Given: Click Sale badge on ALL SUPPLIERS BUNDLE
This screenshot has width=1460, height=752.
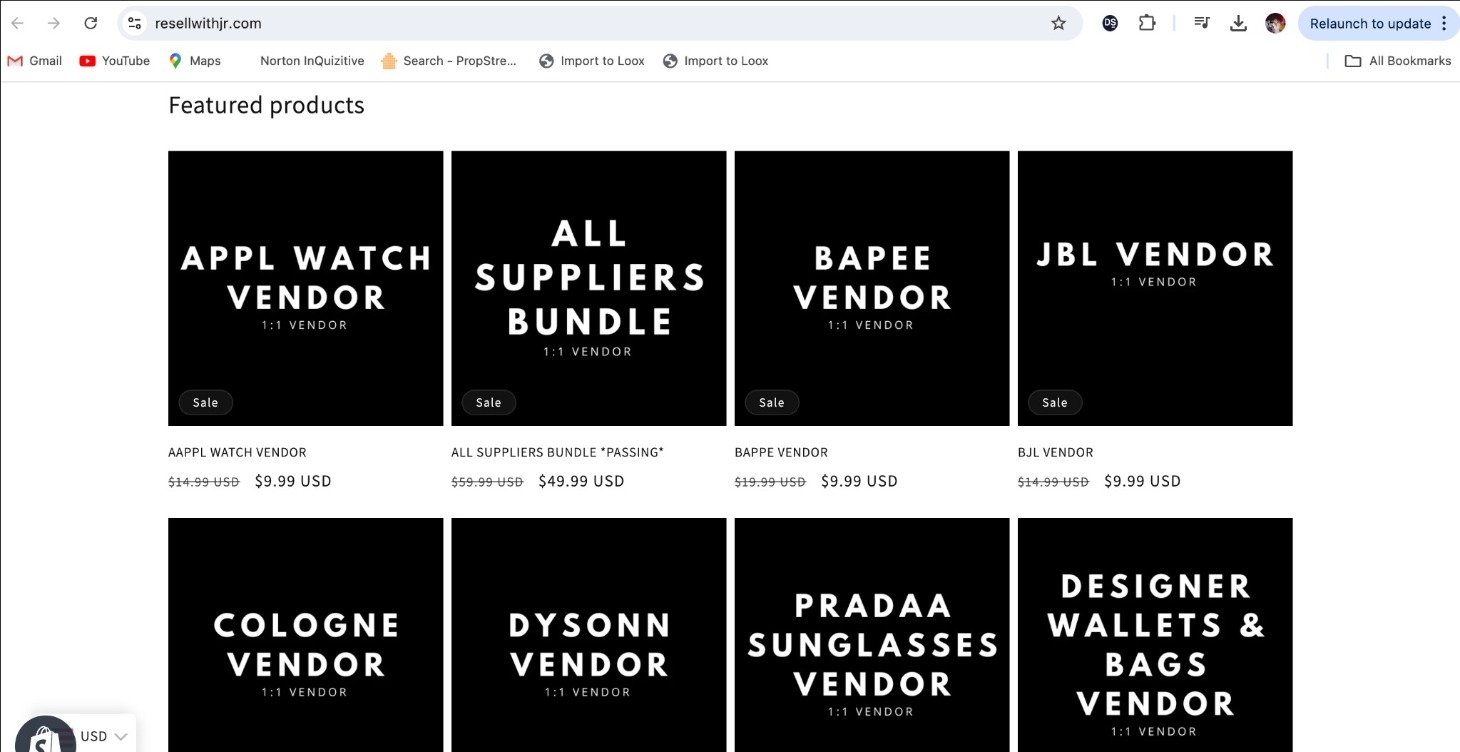Looking at the screenshot, I should (488, 402).
